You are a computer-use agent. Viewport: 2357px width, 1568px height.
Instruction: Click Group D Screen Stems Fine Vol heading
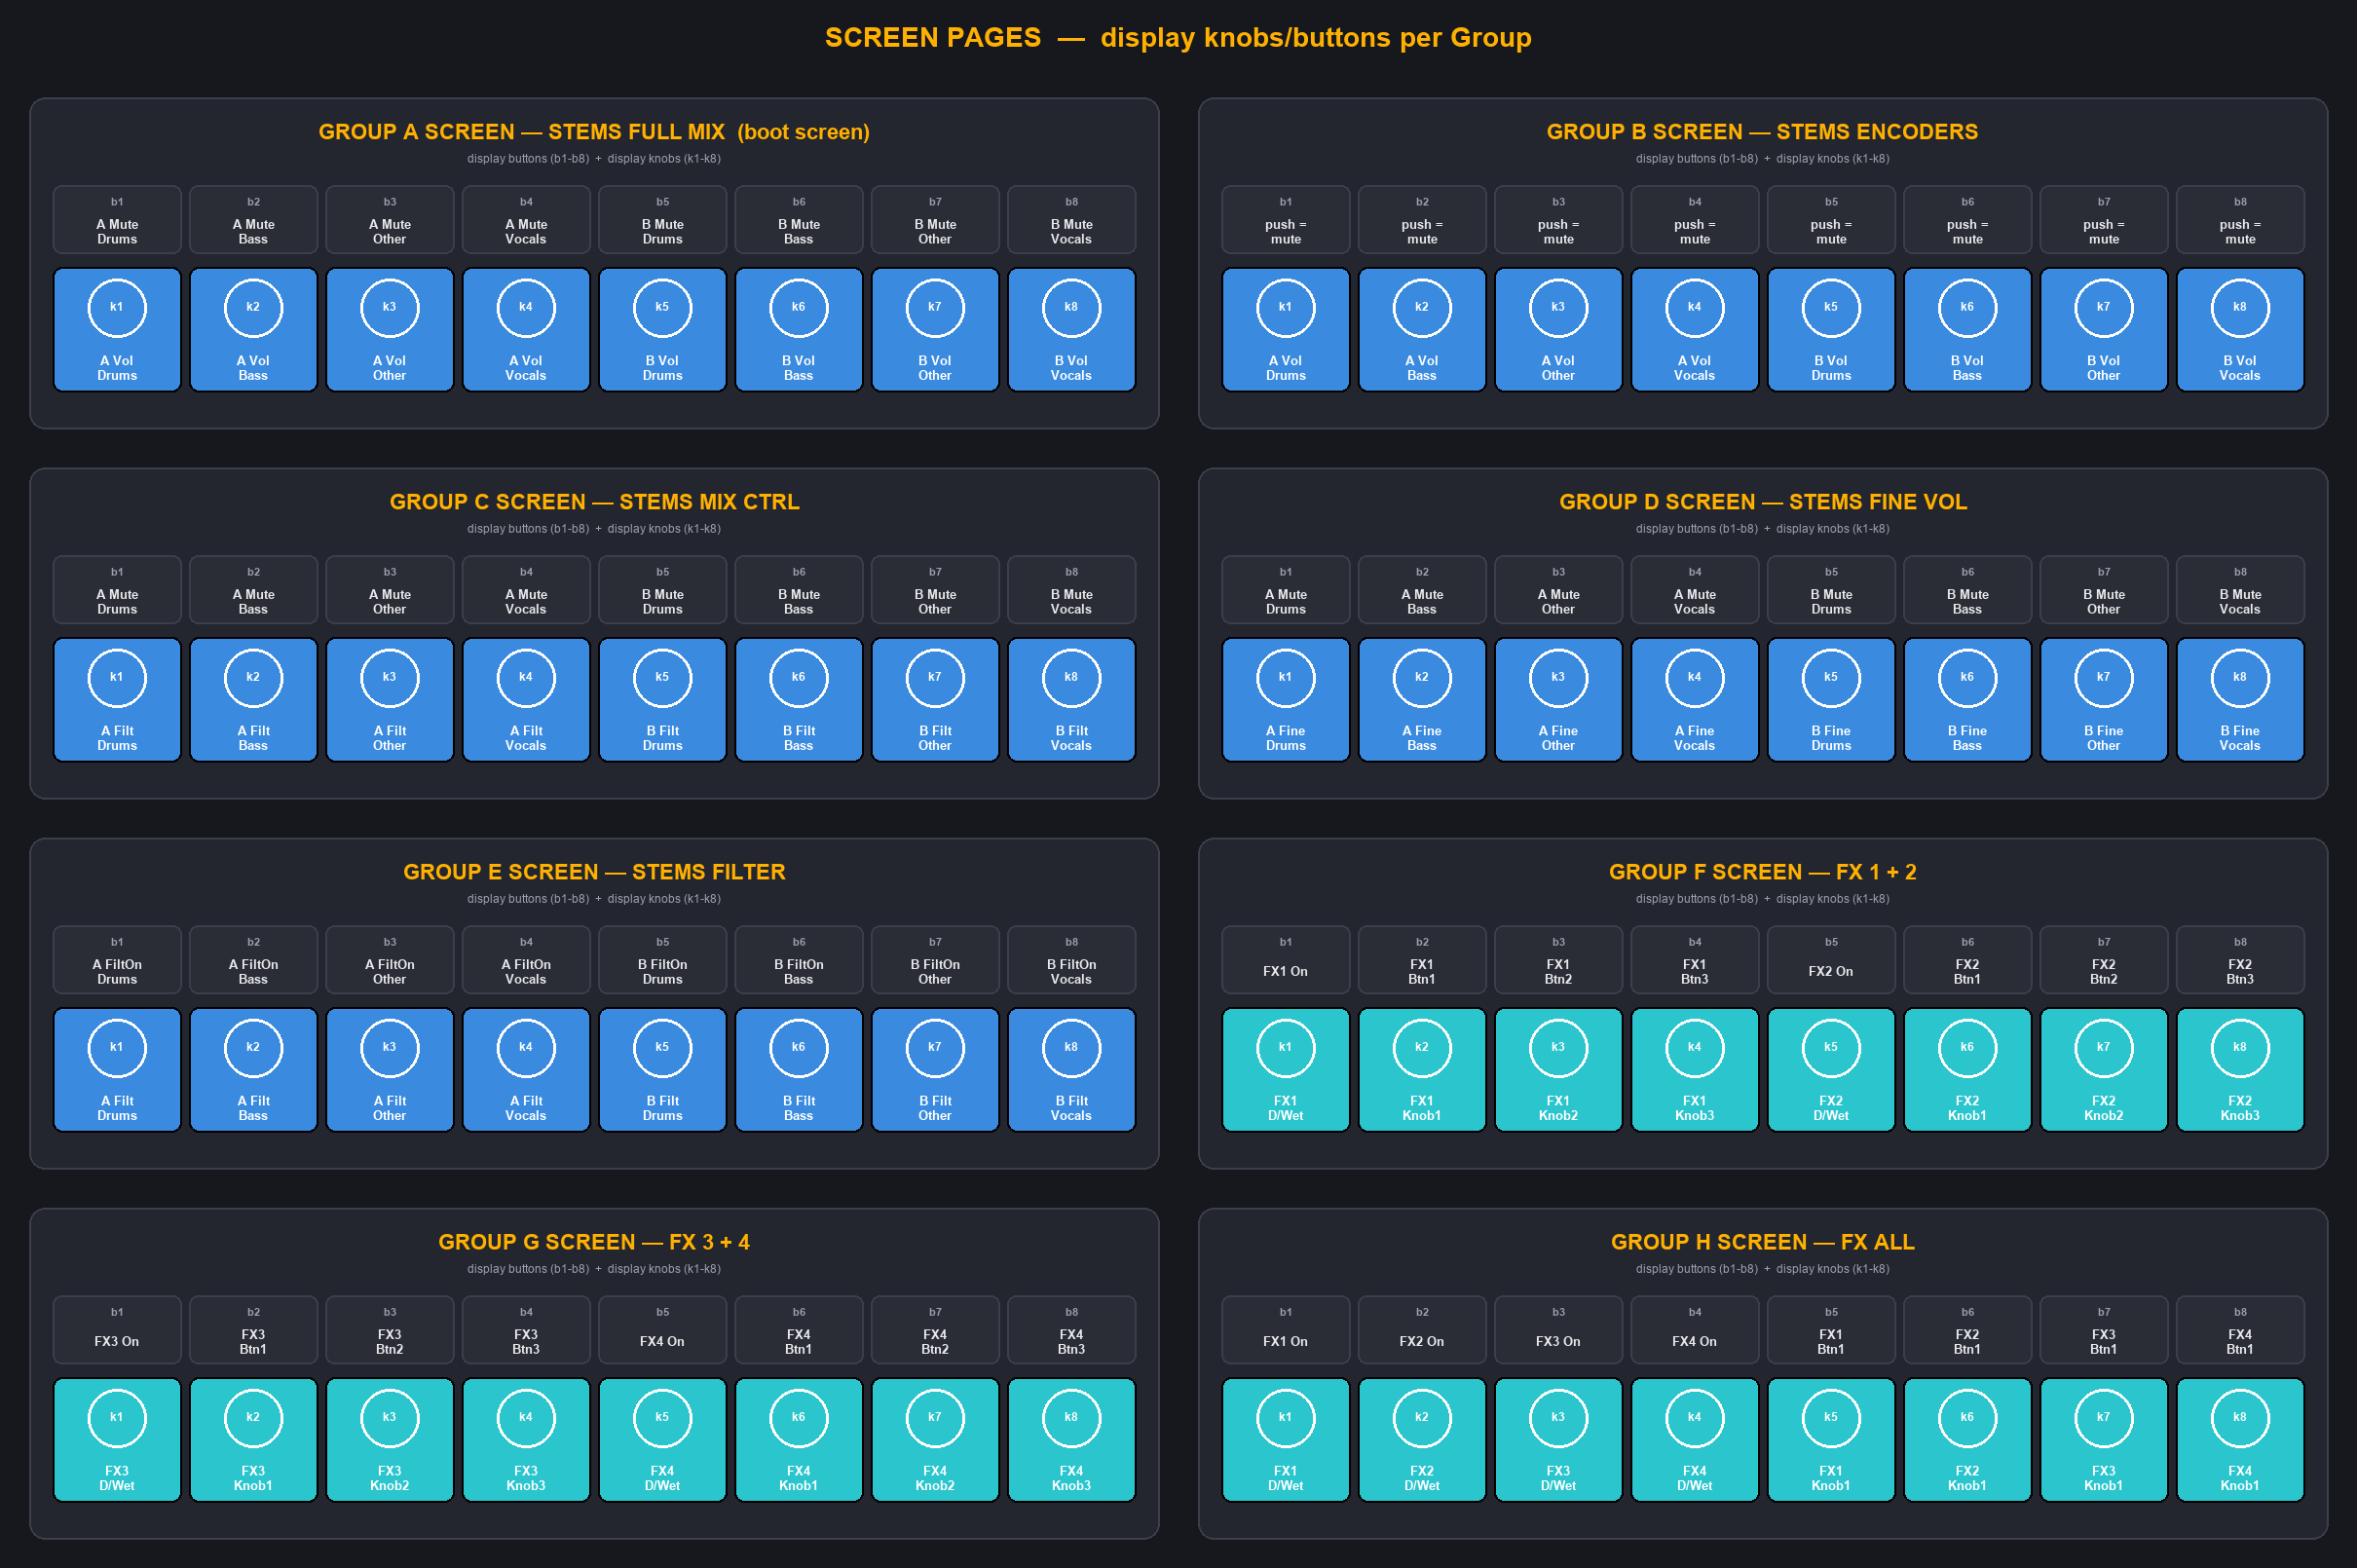click(1763, 502)
